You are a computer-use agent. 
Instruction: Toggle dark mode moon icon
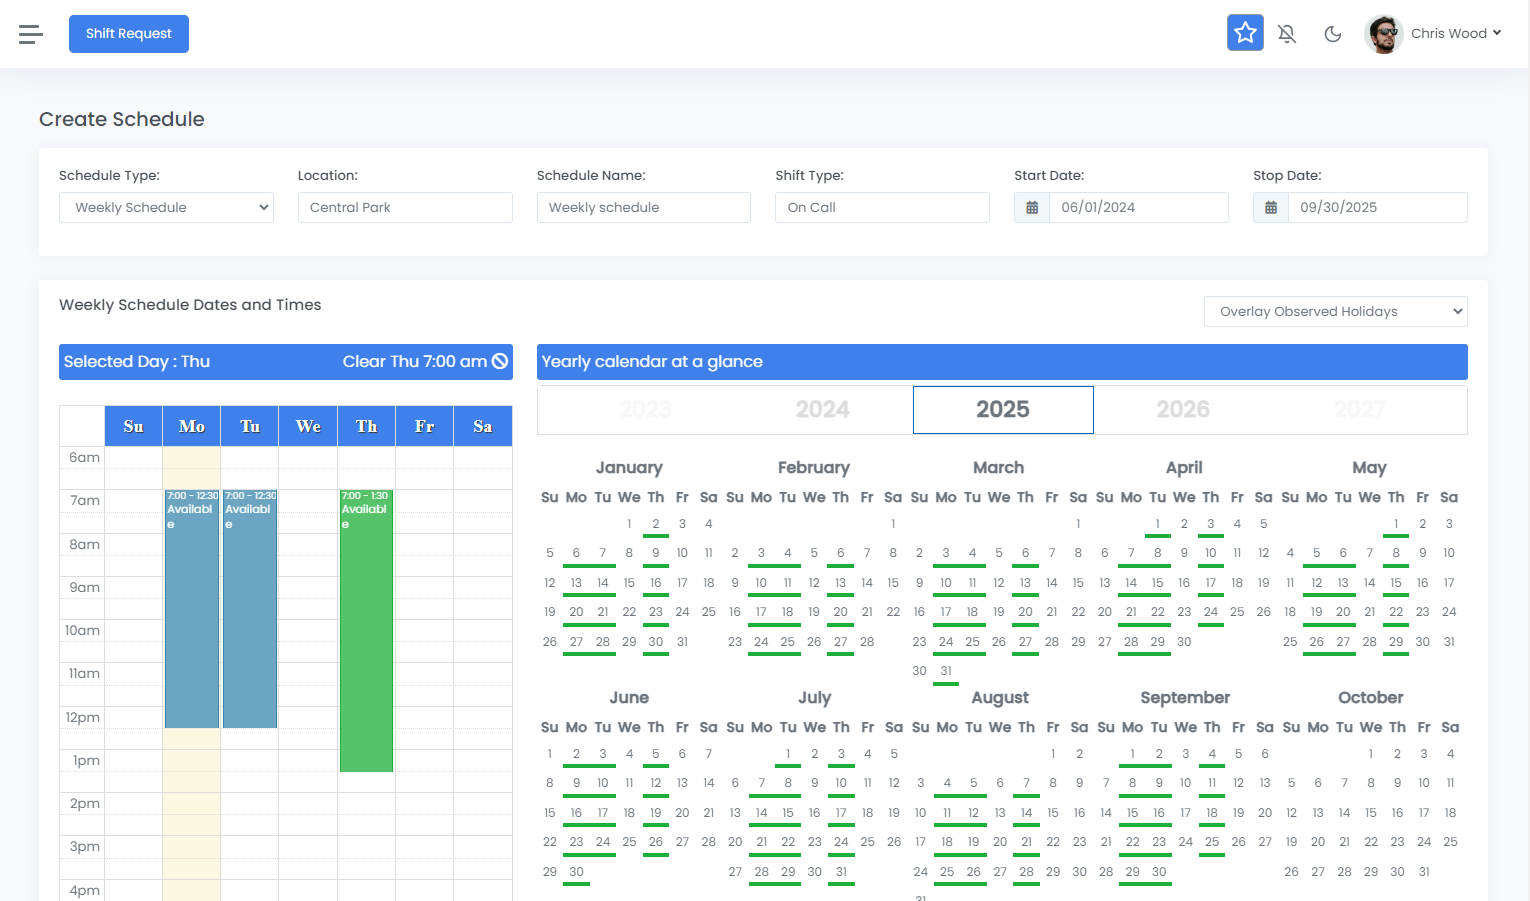(1332, 34)
